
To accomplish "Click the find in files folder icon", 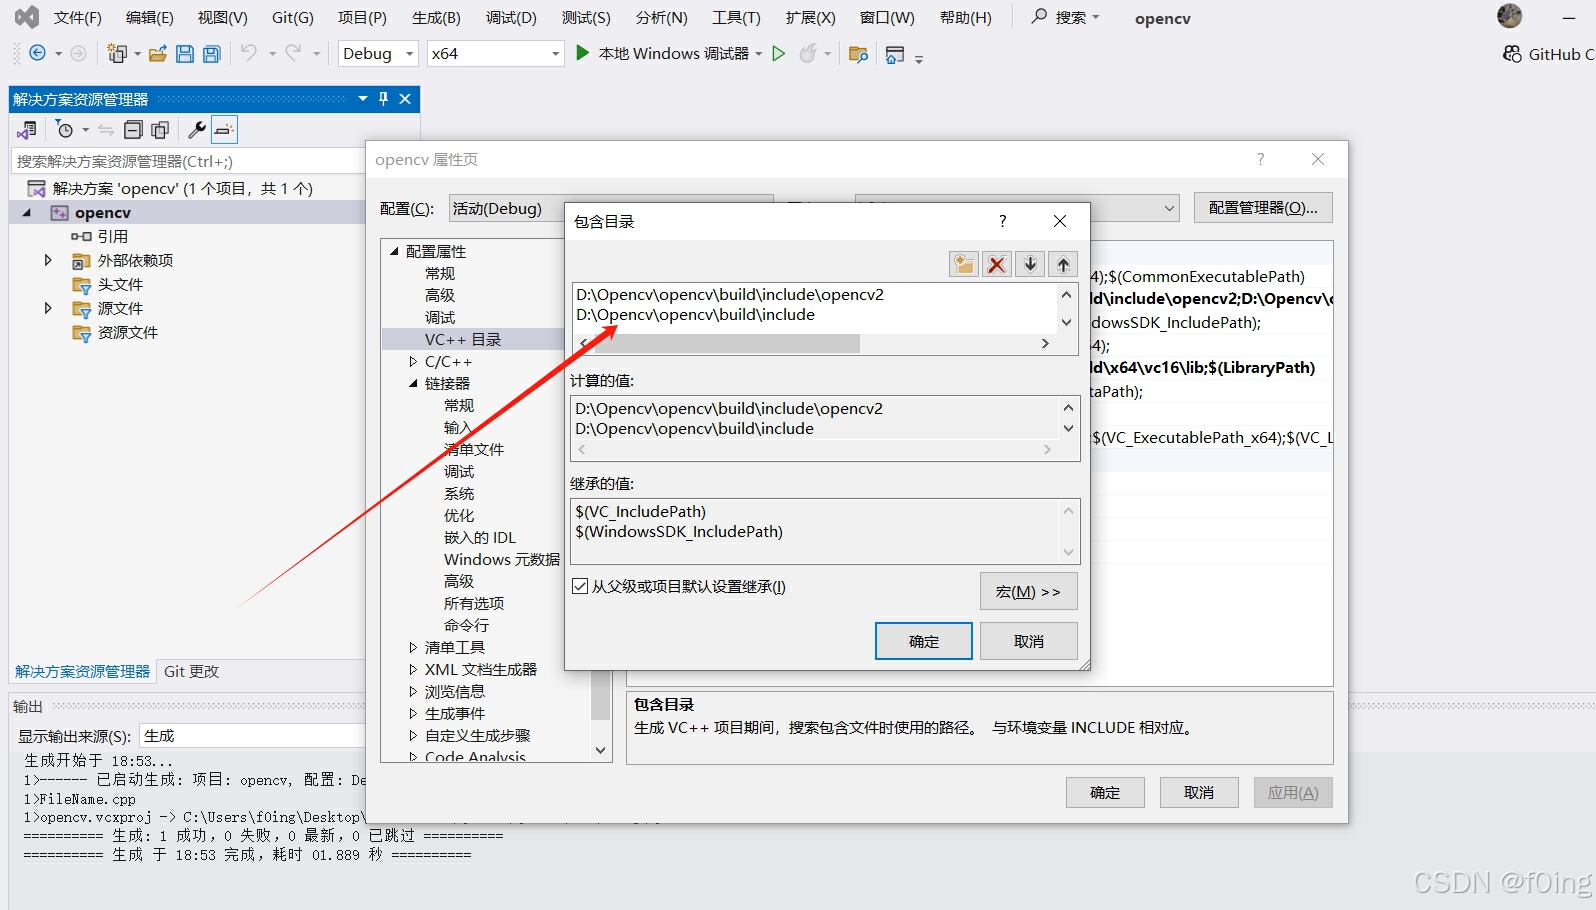I will coord(858,54).
